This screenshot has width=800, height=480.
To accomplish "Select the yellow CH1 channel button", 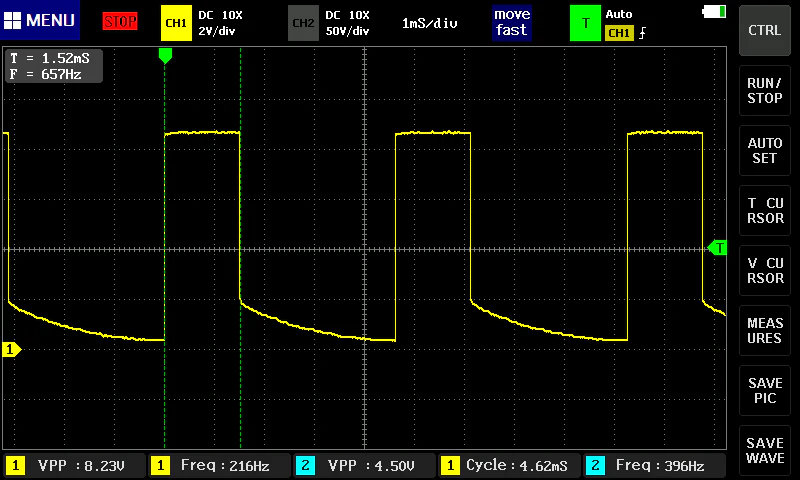I will click(x=176, y=23).
